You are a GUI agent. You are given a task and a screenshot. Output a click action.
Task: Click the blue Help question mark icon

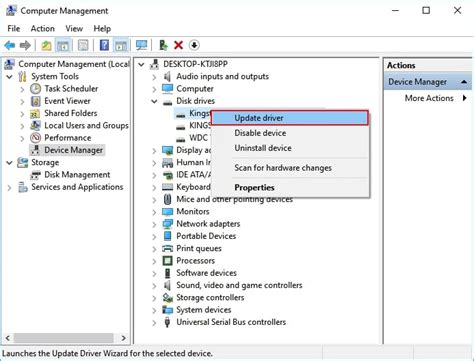104,45
